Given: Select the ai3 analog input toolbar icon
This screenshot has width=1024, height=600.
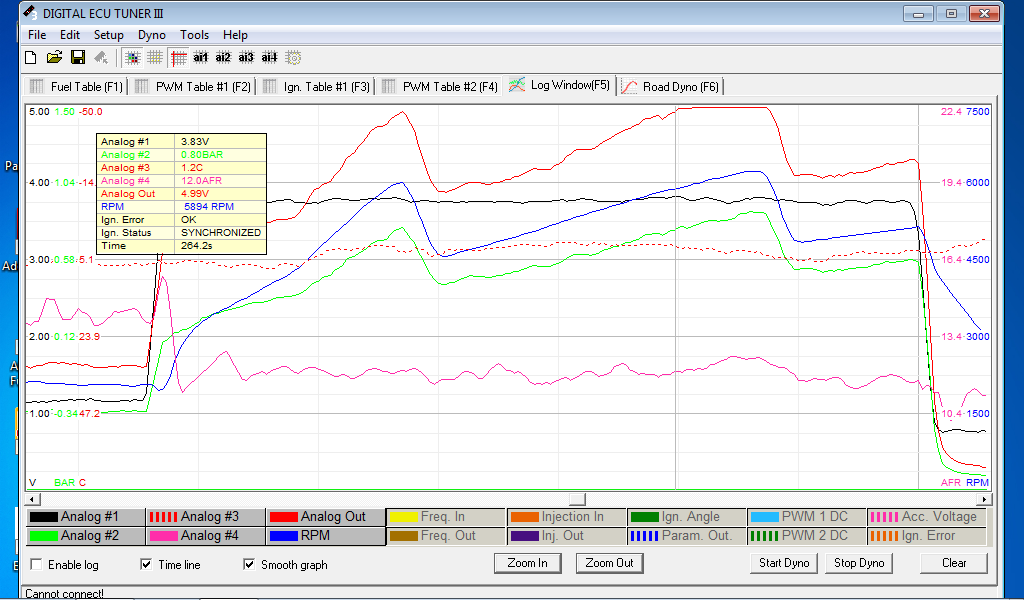Looking at the screenshot, I should 247,58.
